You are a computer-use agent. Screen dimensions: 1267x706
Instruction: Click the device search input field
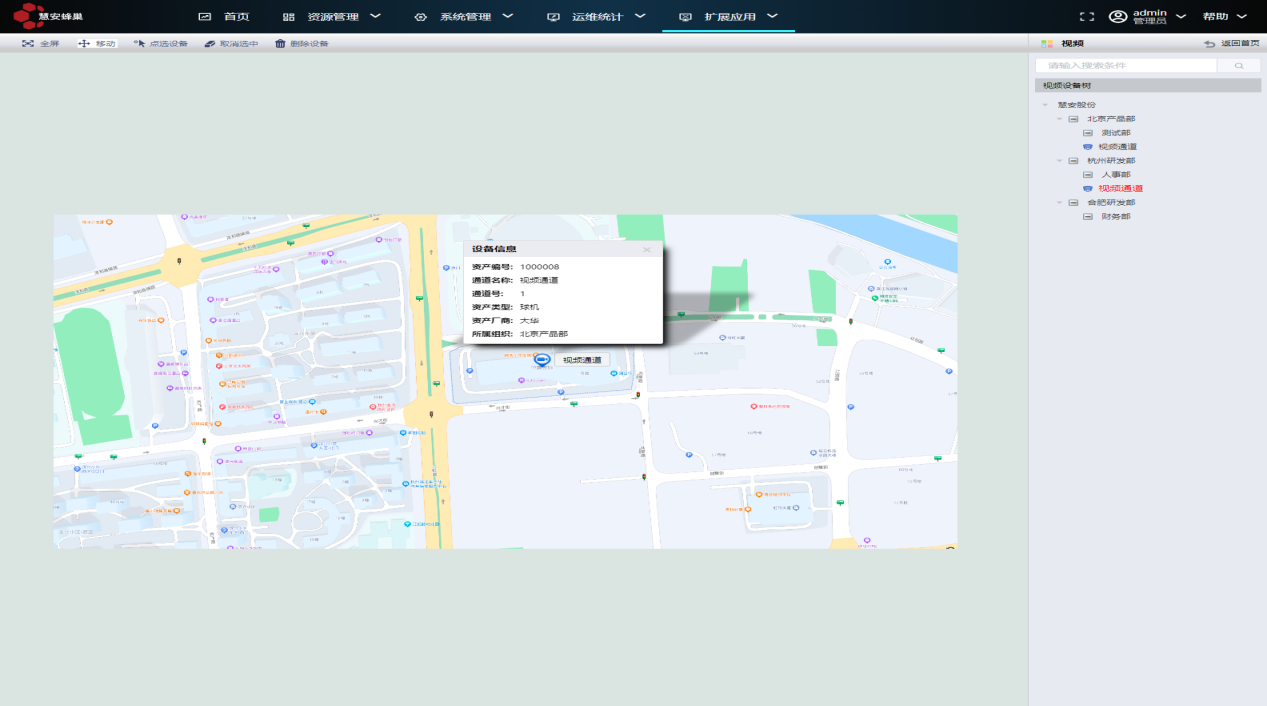(1126, 65)
